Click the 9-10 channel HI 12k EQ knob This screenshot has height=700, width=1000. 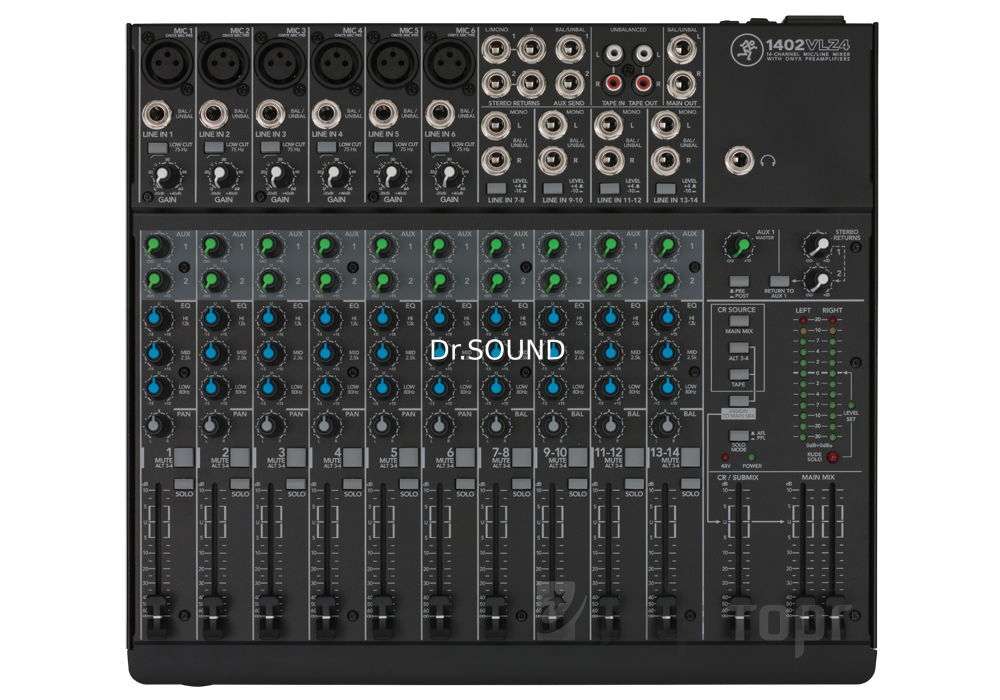552,317
